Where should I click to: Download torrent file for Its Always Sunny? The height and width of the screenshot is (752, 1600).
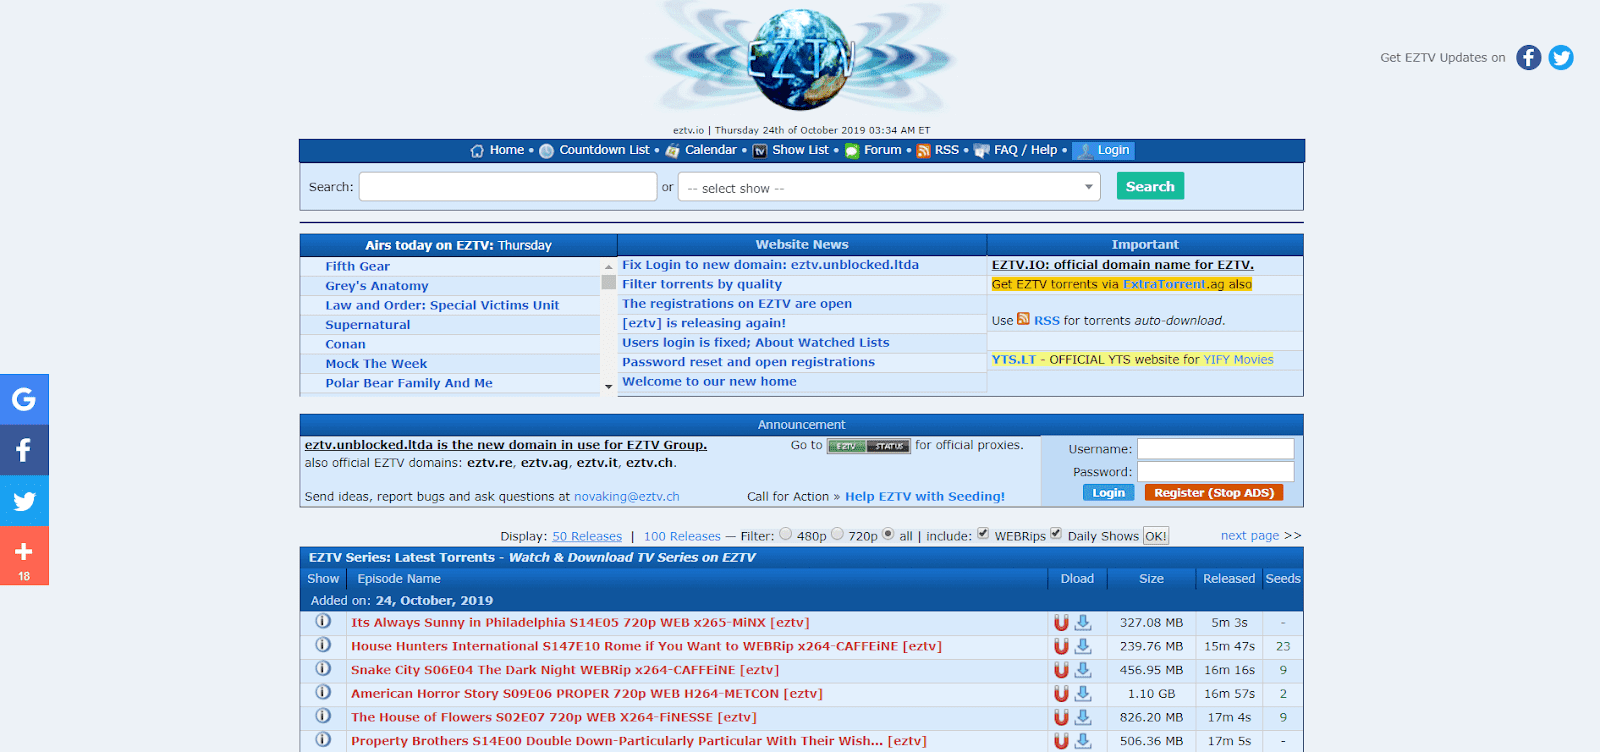click(1083, 623)
